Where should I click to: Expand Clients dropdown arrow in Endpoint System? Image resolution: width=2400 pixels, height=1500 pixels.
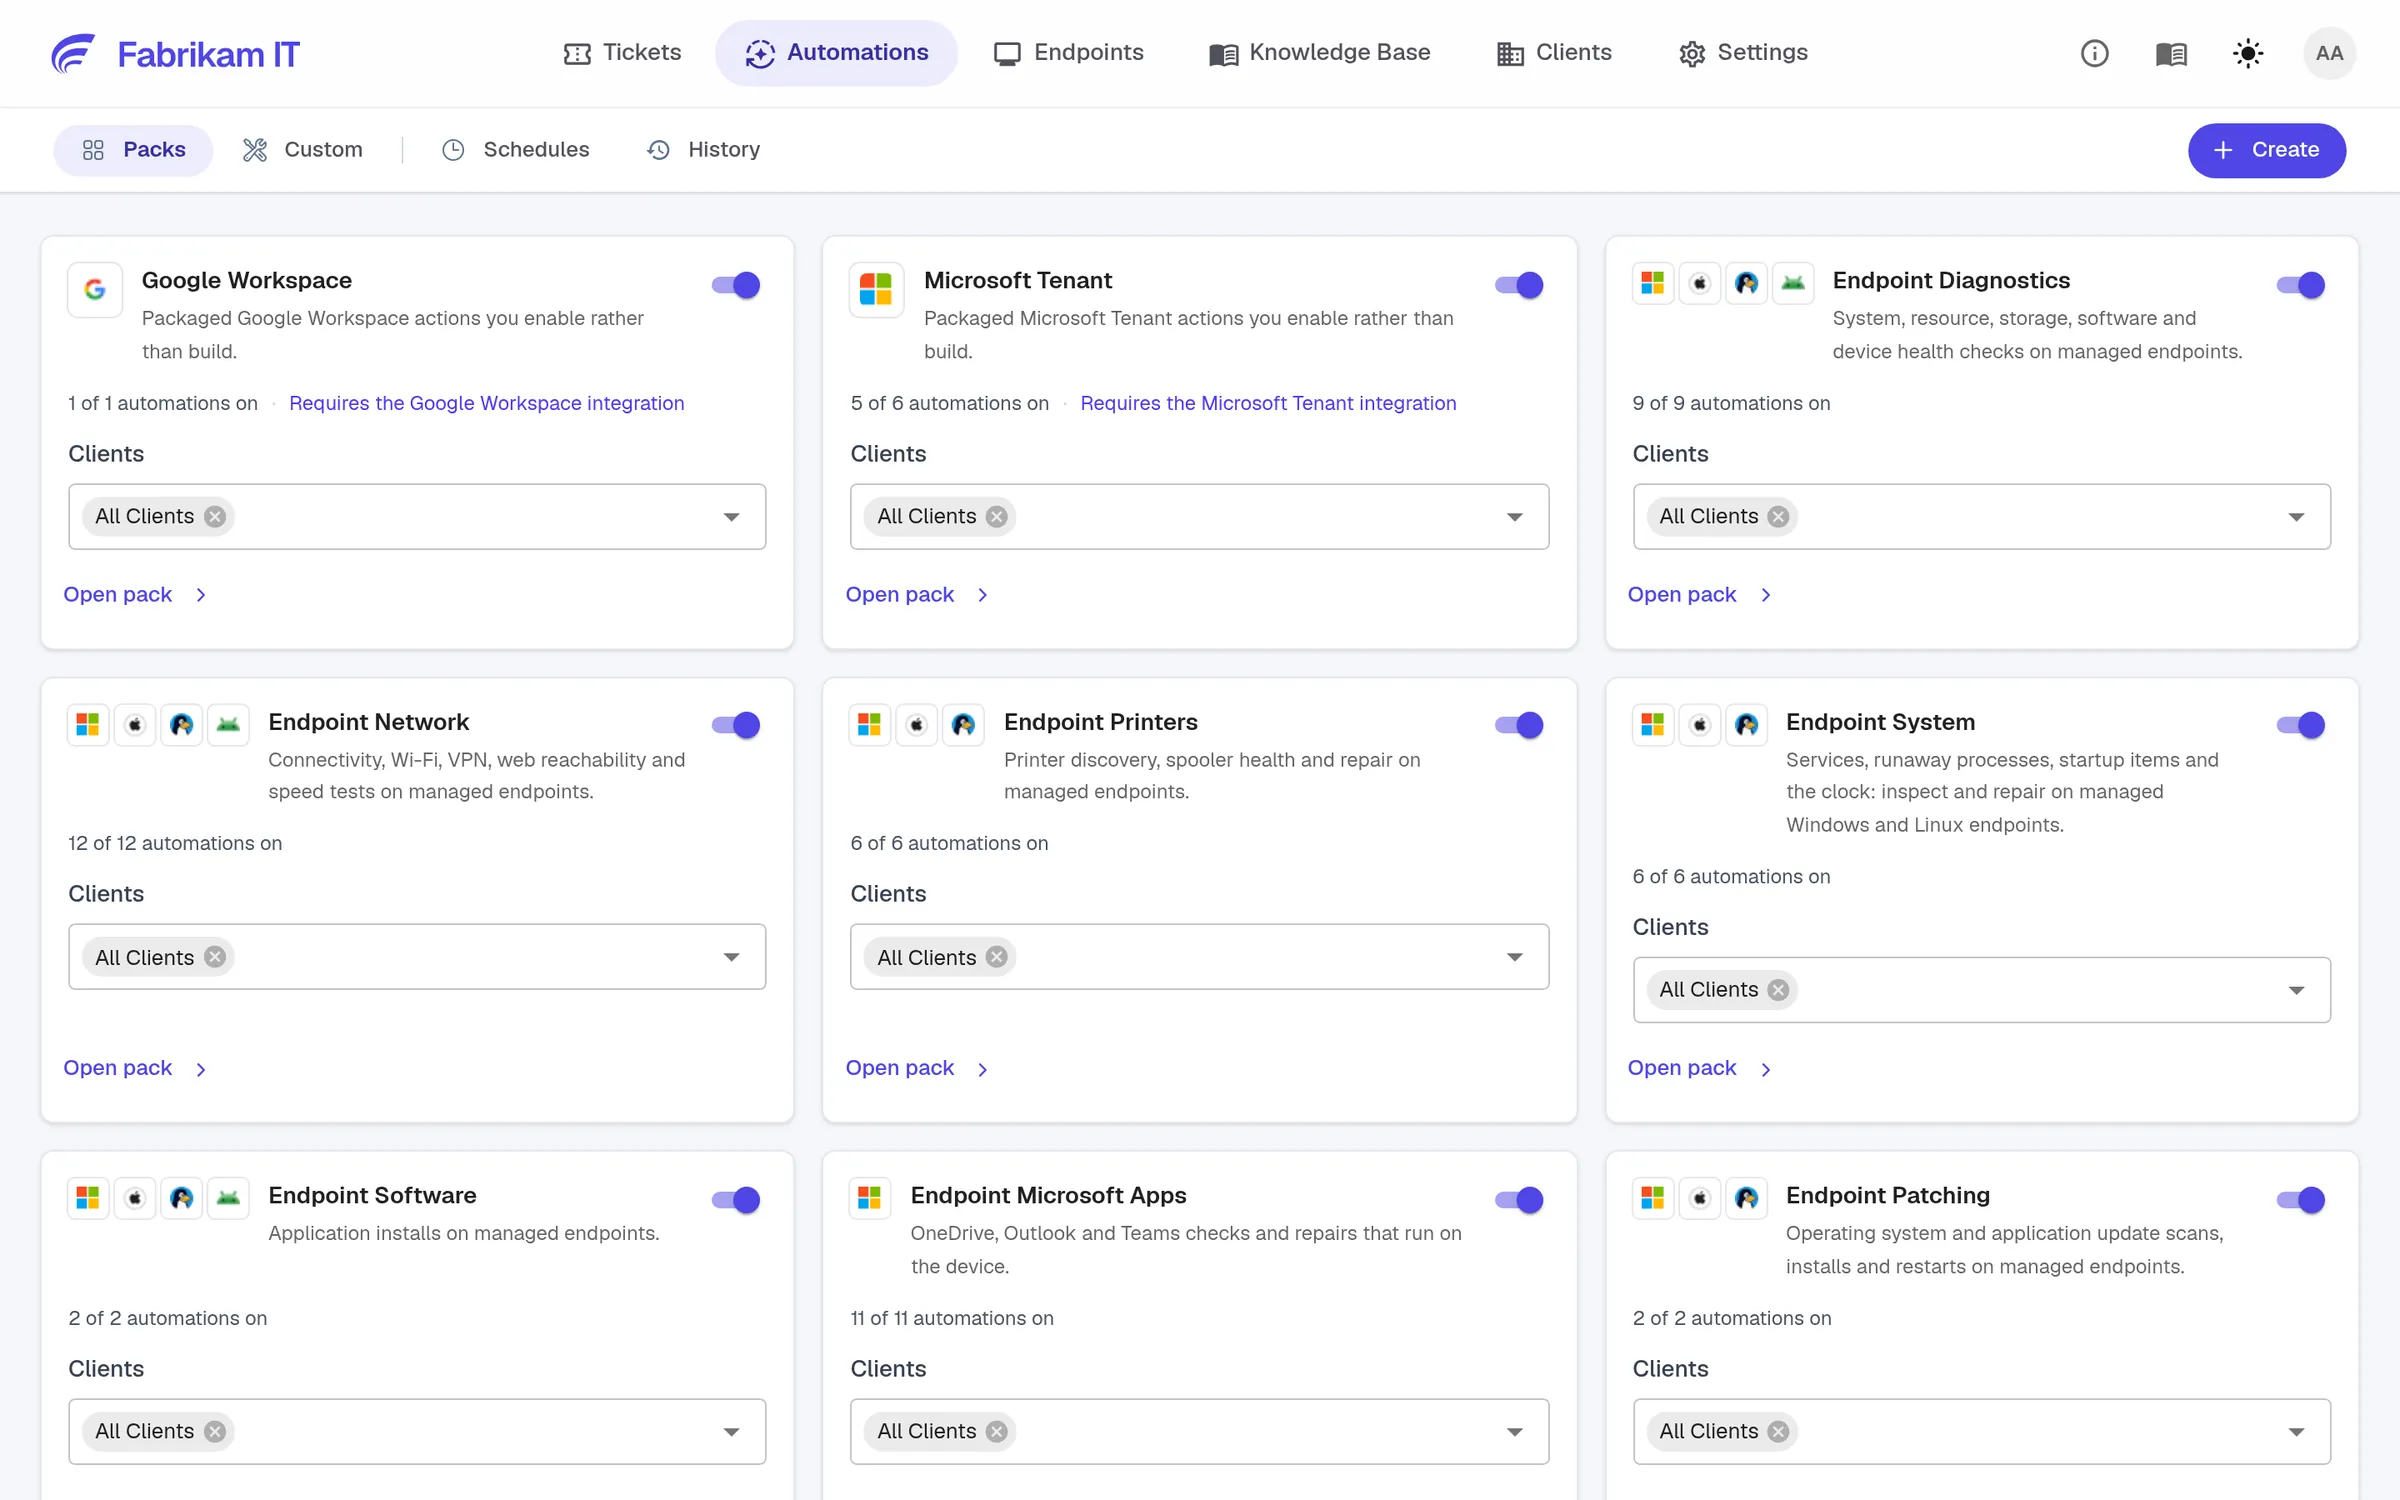[2297, 990]
